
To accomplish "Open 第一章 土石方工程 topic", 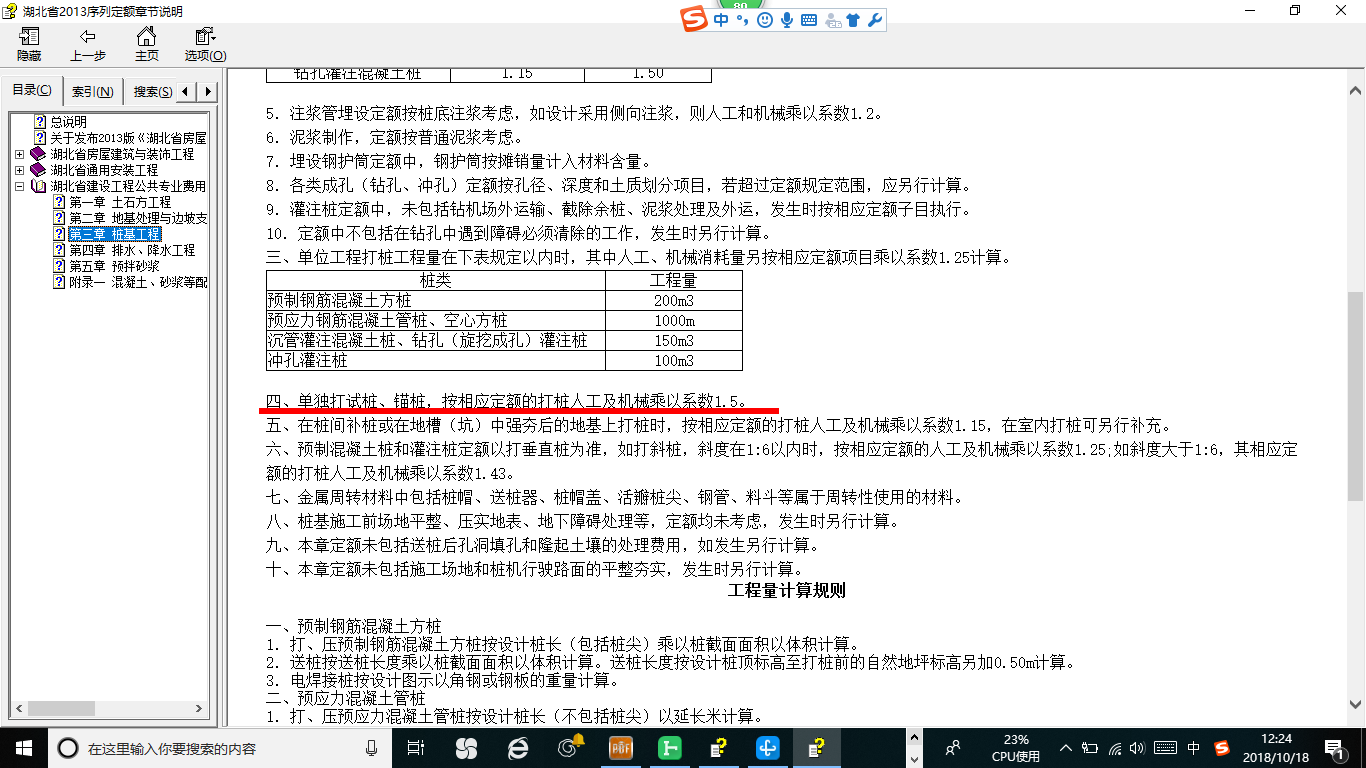I will point(119,202).
